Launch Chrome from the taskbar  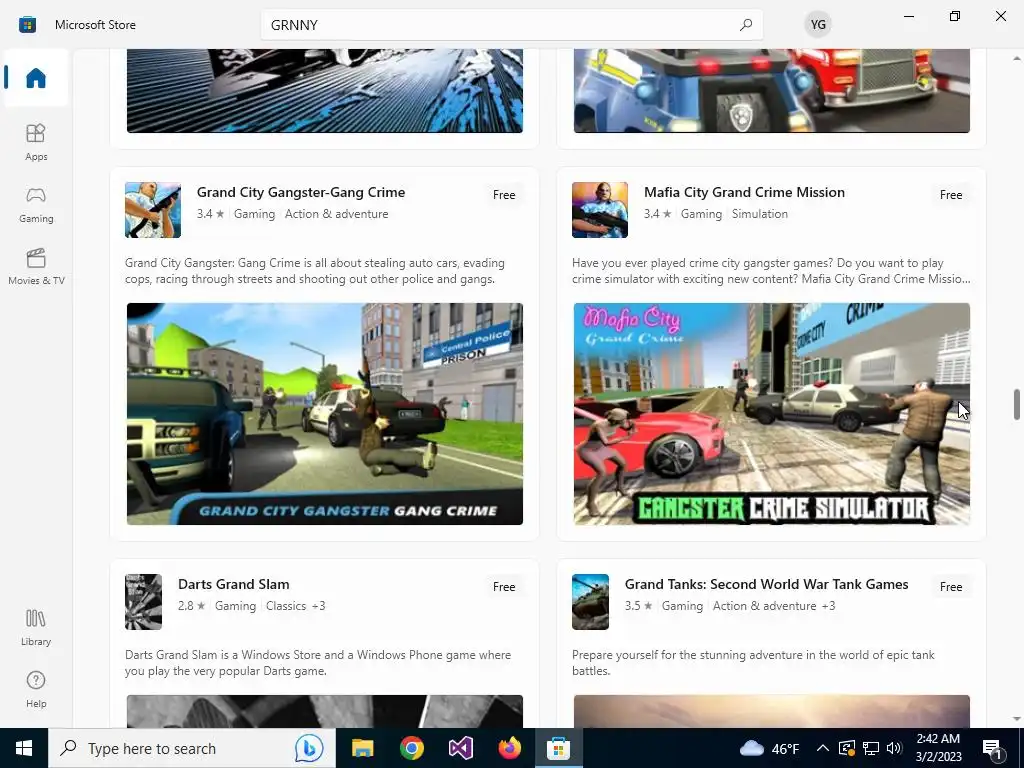coord(411,748)
